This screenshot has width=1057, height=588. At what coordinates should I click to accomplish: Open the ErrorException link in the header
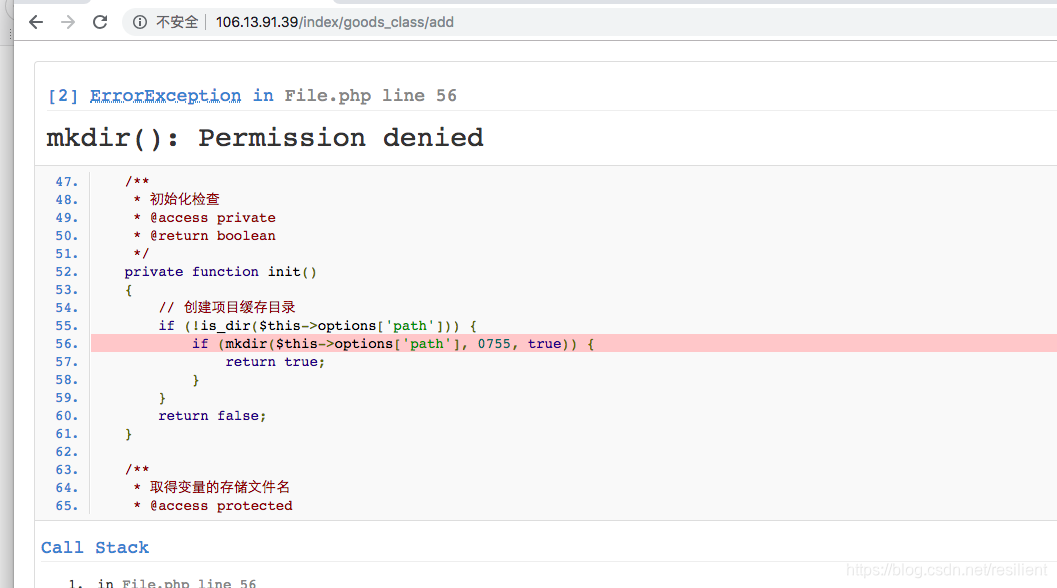[165, 96]
